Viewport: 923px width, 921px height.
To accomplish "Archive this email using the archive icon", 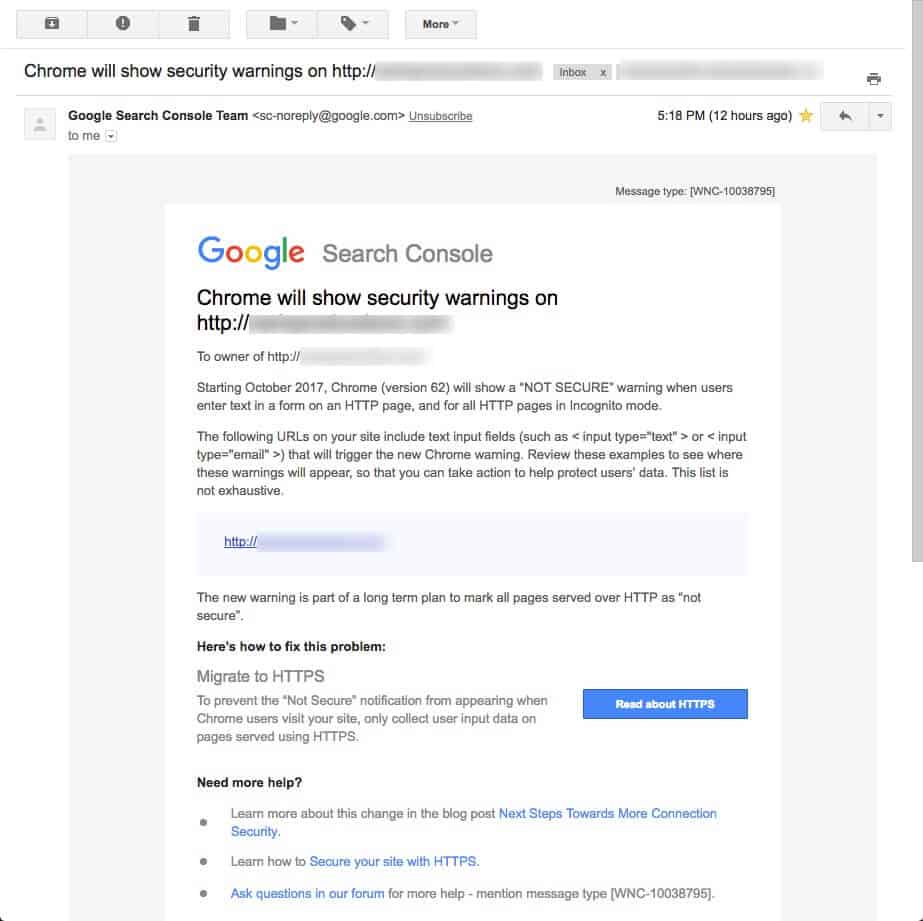I will (x=52, y=24).
